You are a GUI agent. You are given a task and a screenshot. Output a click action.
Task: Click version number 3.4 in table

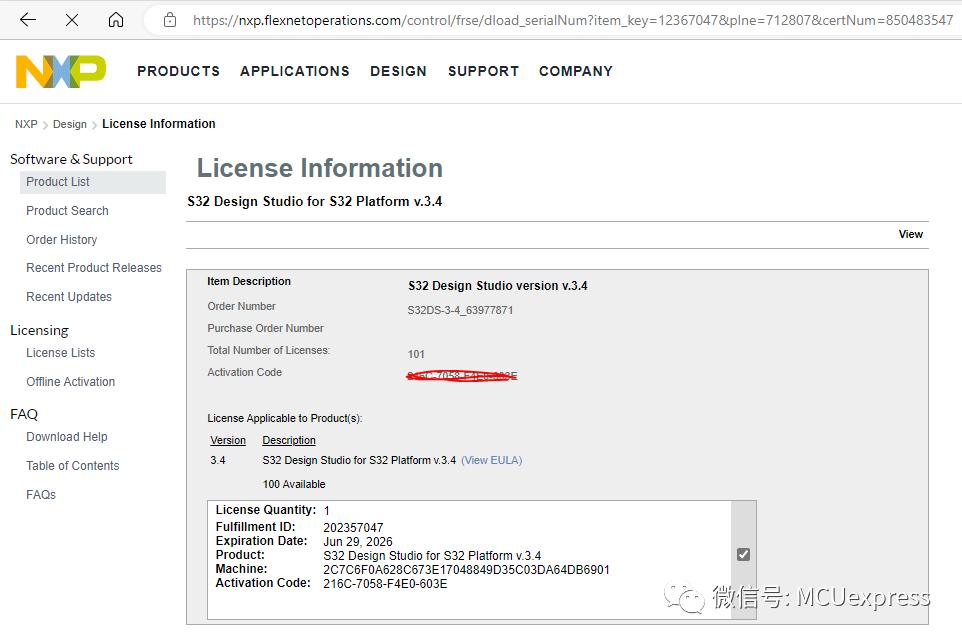click(x=218, y=460)
